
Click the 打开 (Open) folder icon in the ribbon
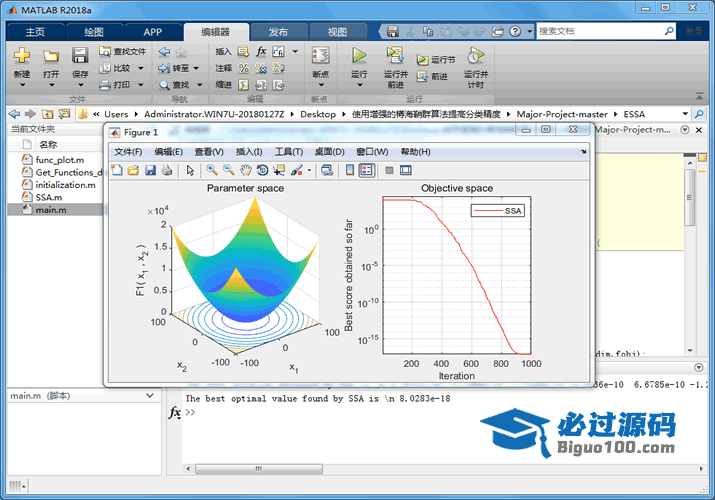51,56
